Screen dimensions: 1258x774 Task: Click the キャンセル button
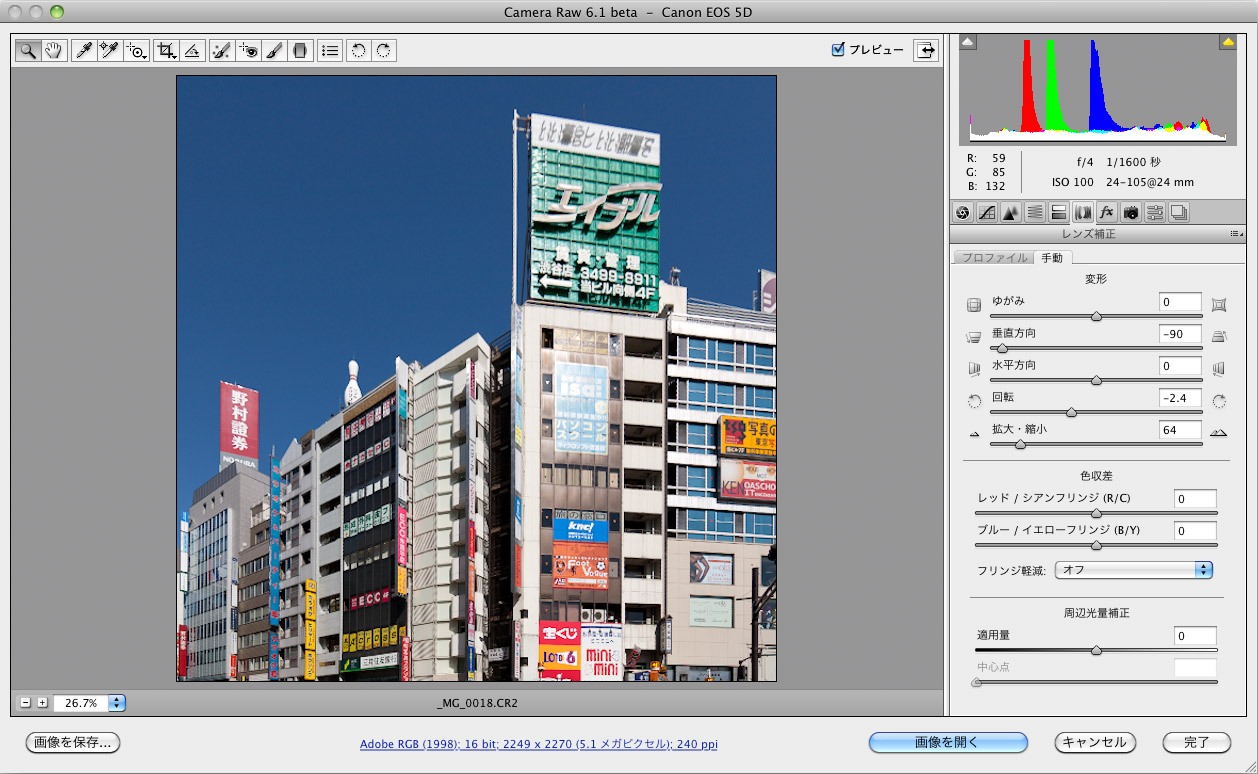1095,742
